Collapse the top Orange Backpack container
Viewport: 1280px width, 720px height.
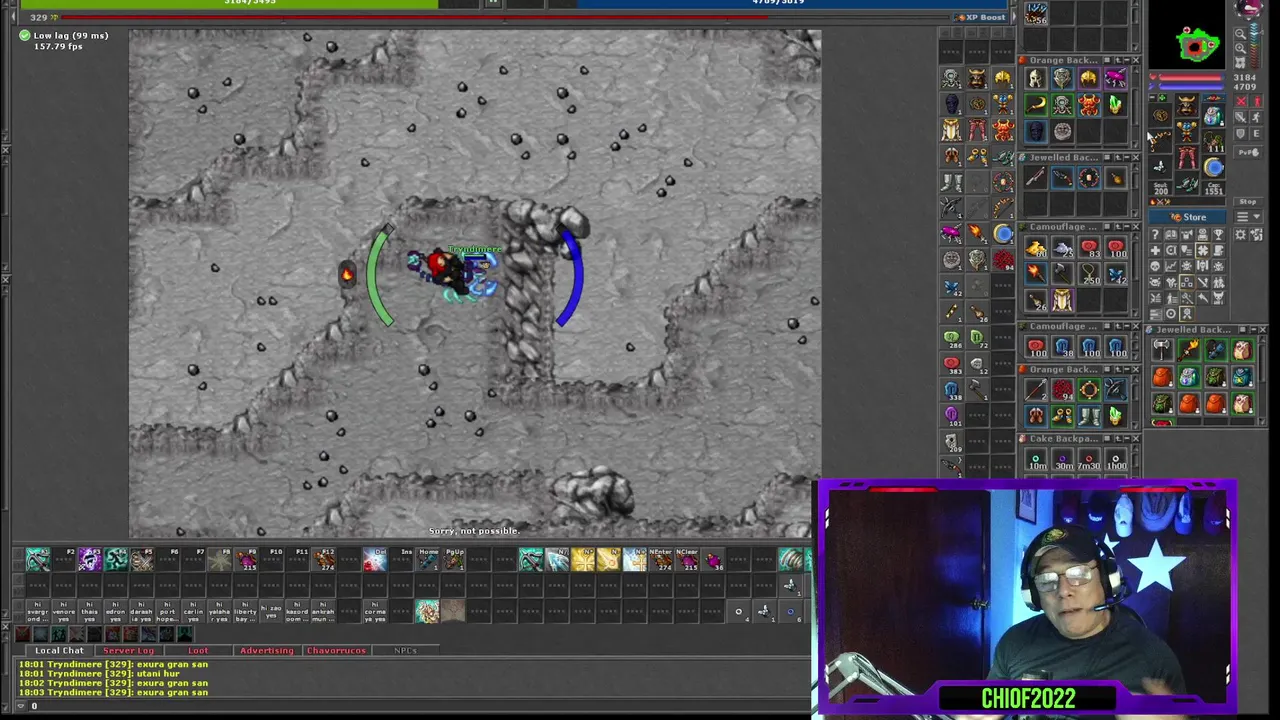[1126, 60]
